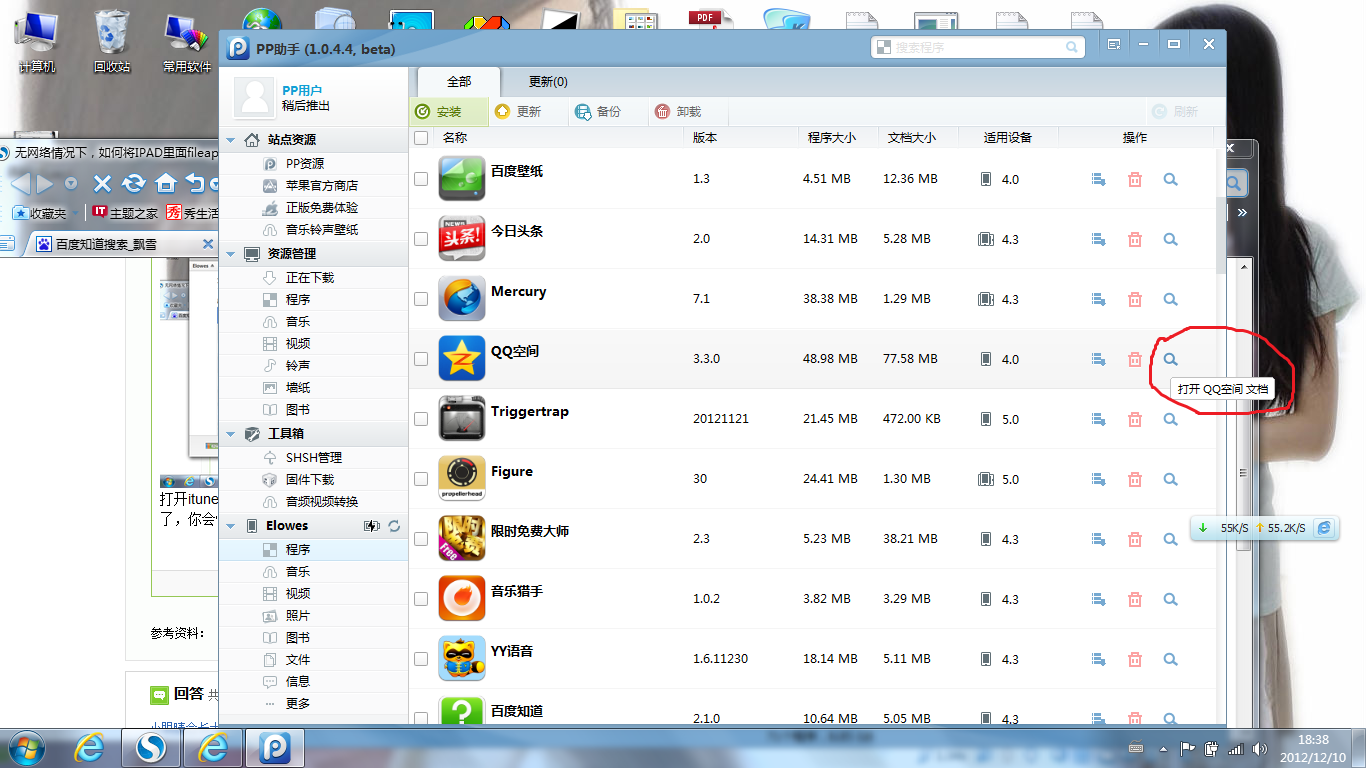Open the 回收站 desktop icon

tap(111, 42)
